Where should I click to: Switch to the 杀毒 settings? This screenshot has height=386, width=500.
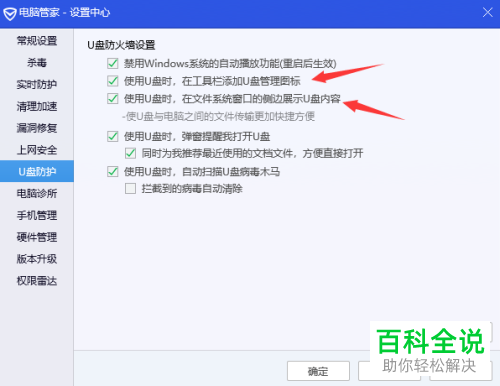pyautogui.click(x=37, y=62)
